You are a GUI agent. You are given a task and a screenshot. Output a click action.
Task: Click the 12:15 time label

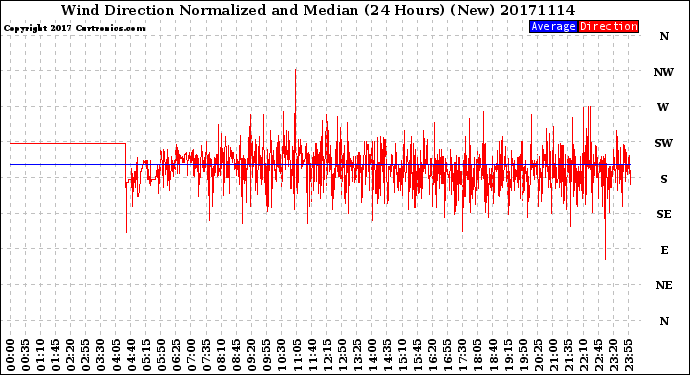327,355
